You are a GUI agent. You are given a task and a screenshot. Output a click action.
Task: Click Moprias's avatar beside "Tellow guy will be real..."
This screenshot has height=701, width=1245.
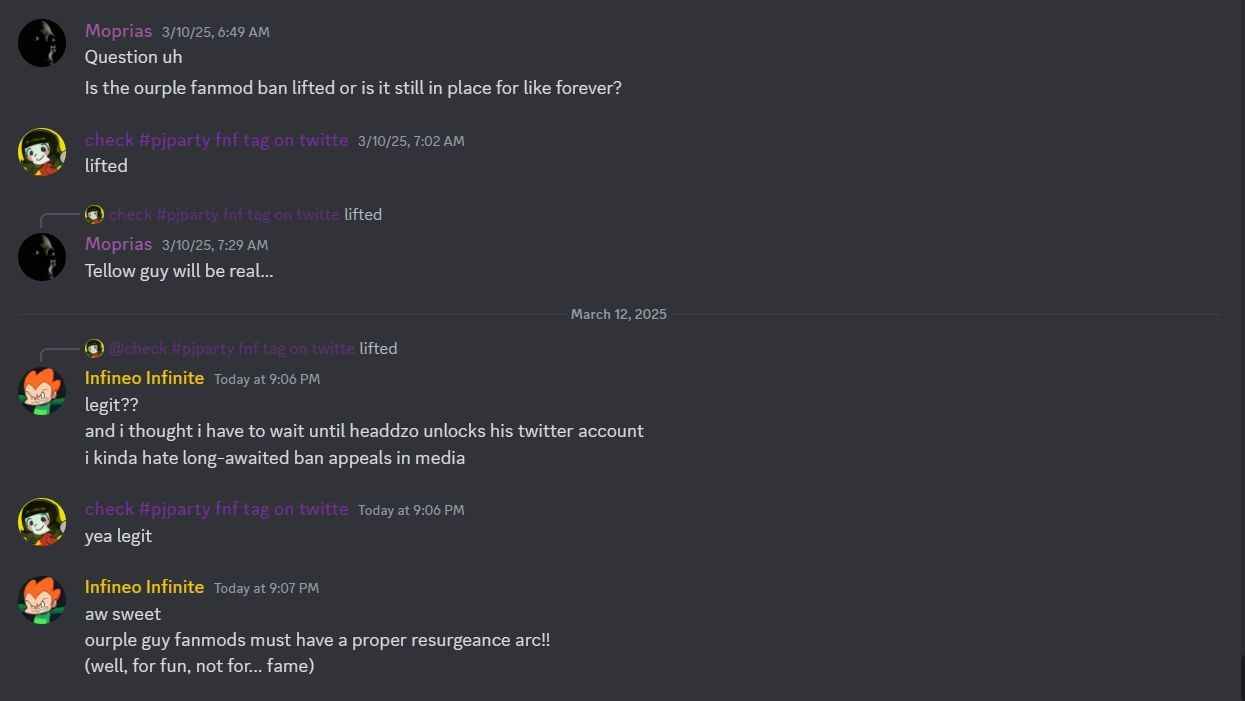(x=42, y=257)
